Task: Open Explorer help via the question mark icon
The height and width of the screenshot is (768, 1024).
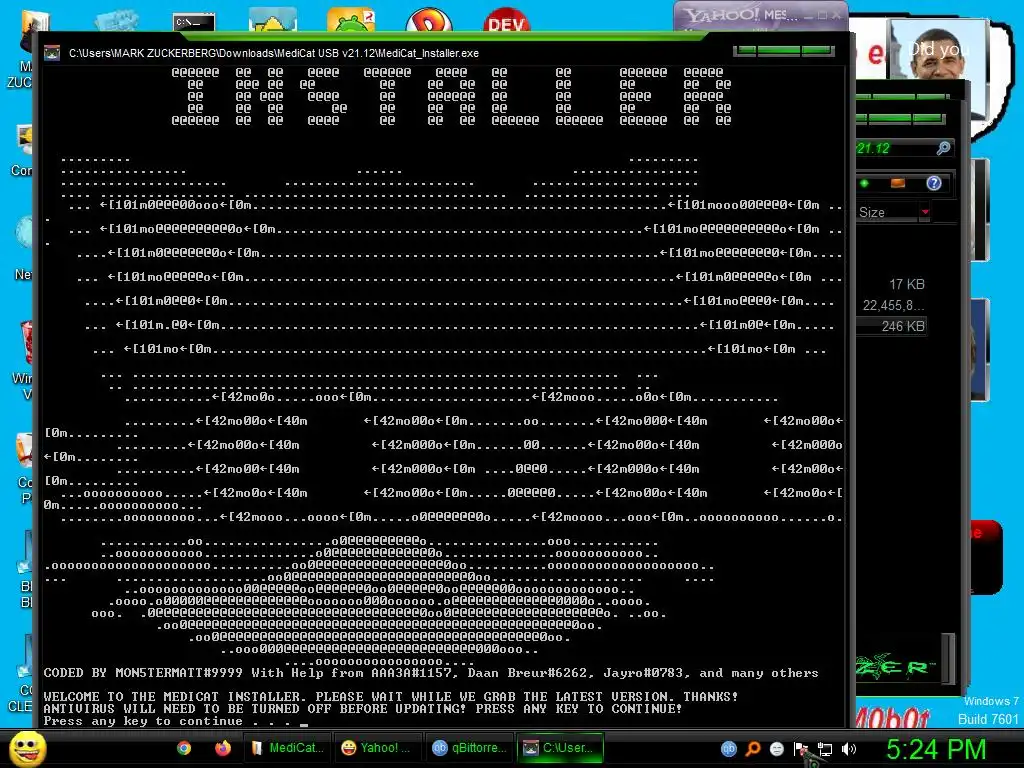Action: tap(934, 184)
